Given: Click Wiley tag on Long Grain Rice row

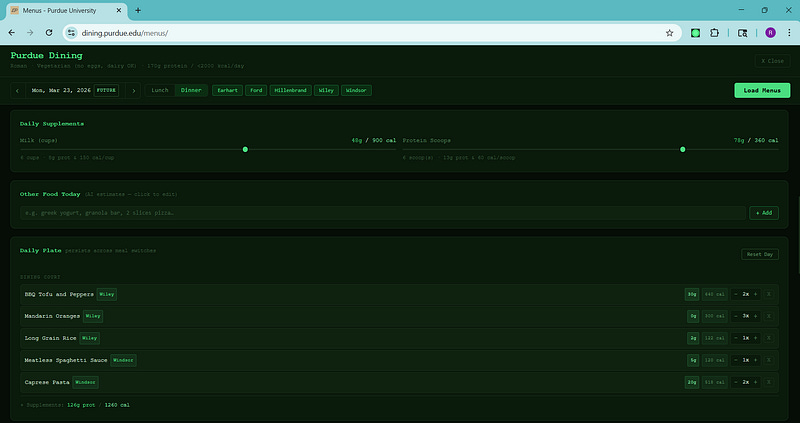Looking at the screenshot, I should [x=89, y=338].
